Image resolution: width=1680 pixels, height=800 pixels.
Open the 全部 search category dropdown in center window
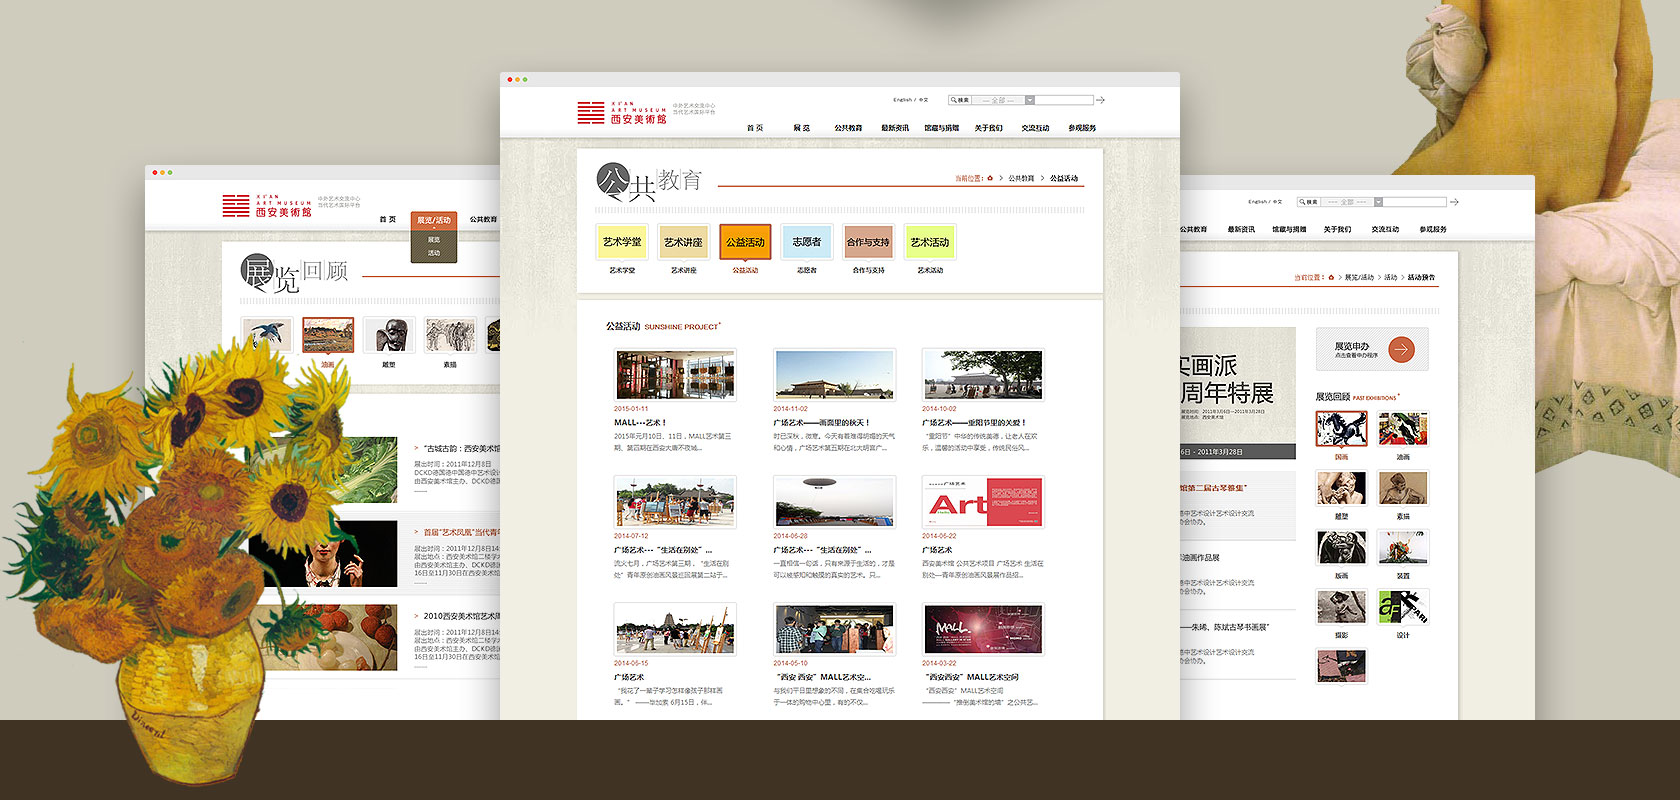pyautogui.click(x=1029, y=100)
